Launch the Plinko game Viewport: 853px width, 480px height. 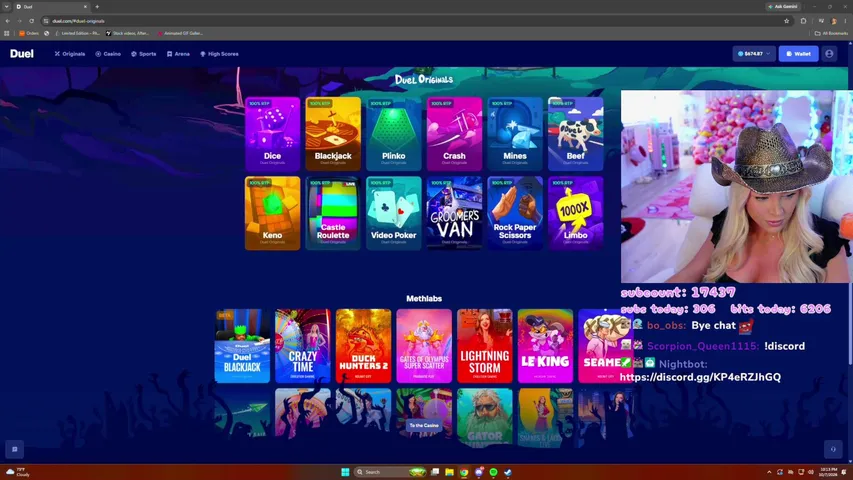click(x=393, y=134)
